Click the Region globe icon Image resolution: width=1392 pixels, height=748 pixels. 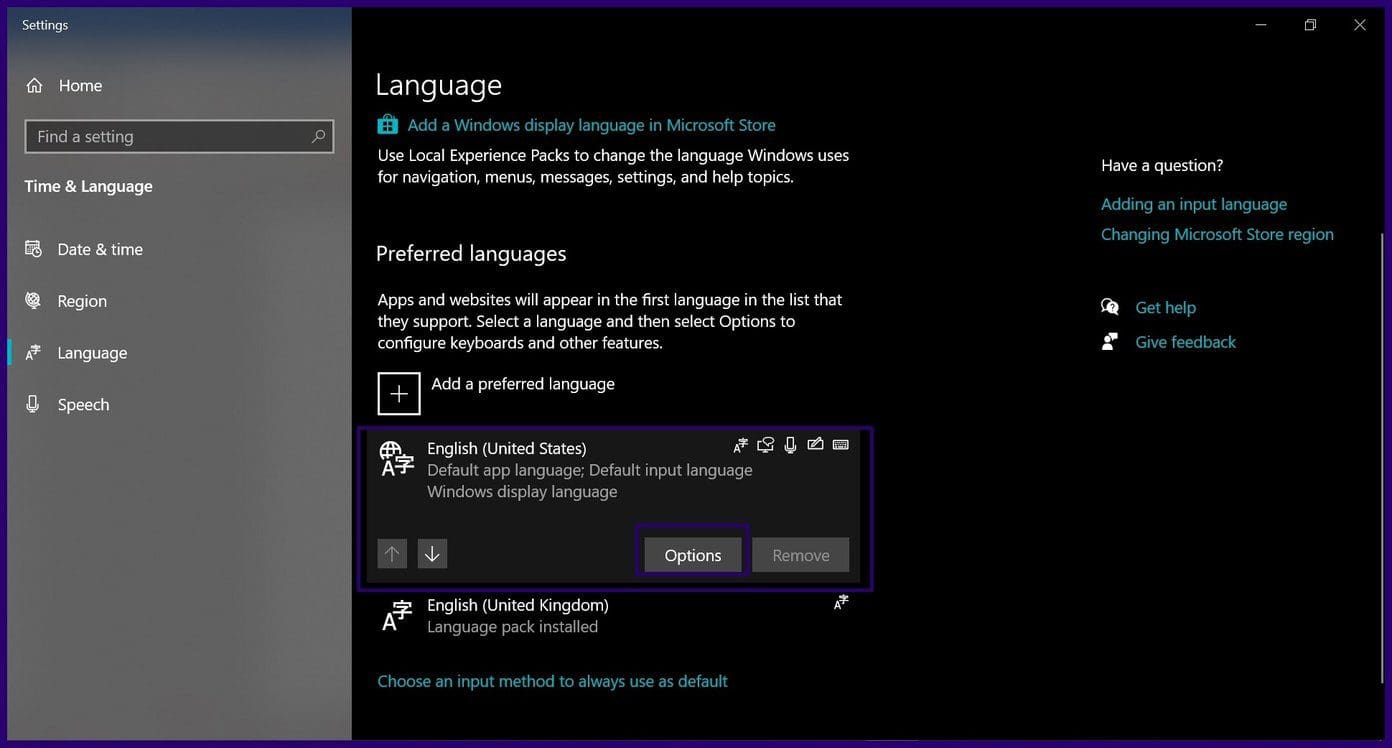(33, 300)
